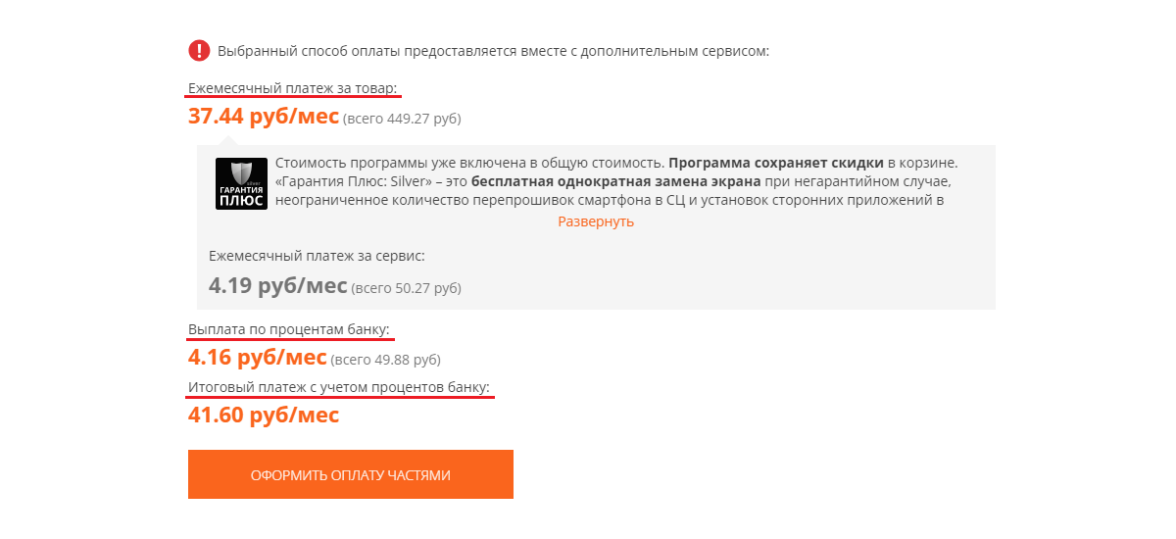
Task: Expand the description via Развернуть link
Action: (596, 221)
